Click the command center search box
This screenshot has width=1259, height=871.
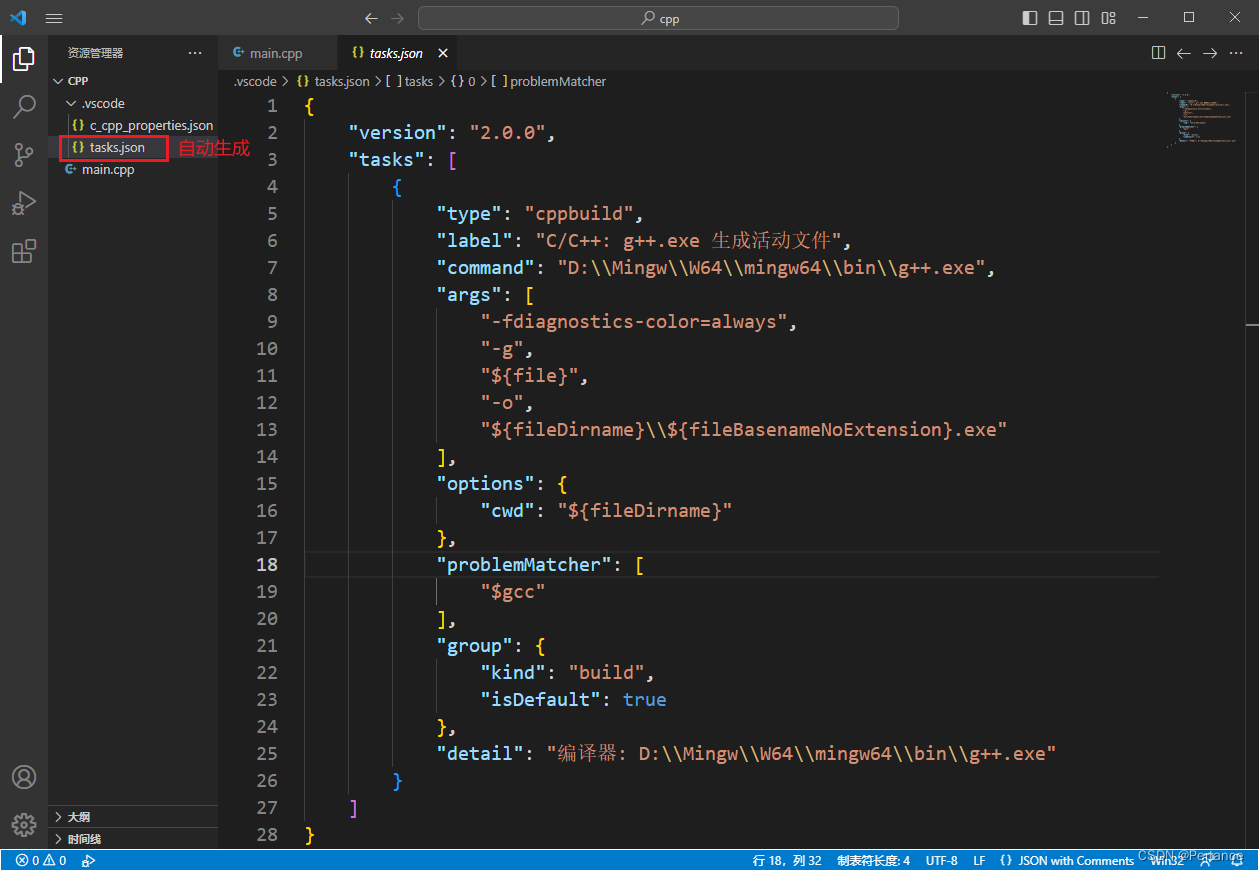[658, 18]
